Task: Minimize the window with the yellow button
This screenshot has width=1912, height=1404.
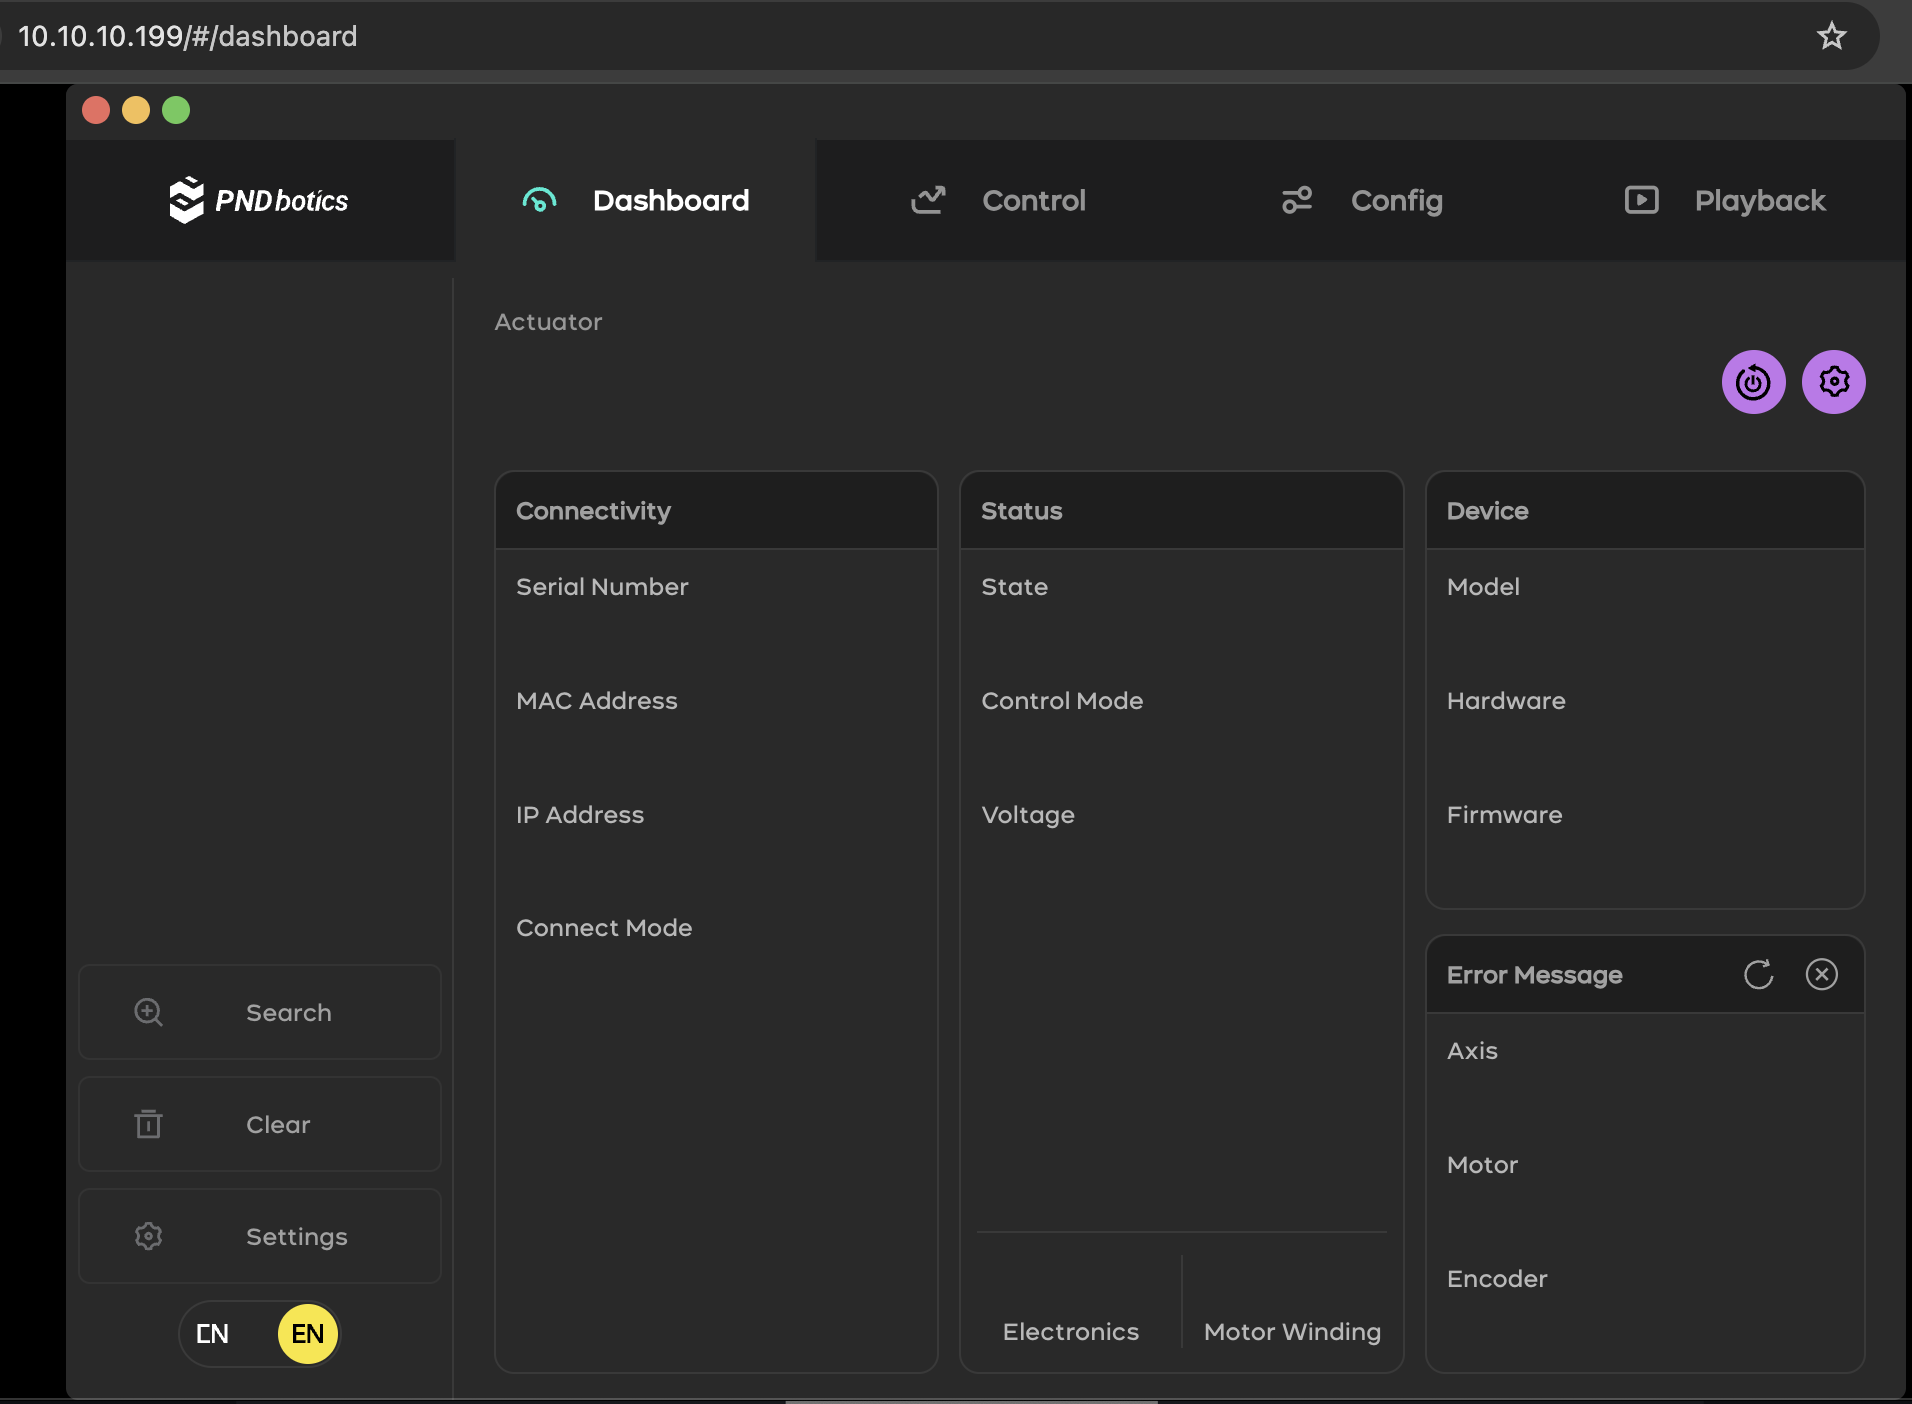Action: pyautogui.click(x=136, y=110)
